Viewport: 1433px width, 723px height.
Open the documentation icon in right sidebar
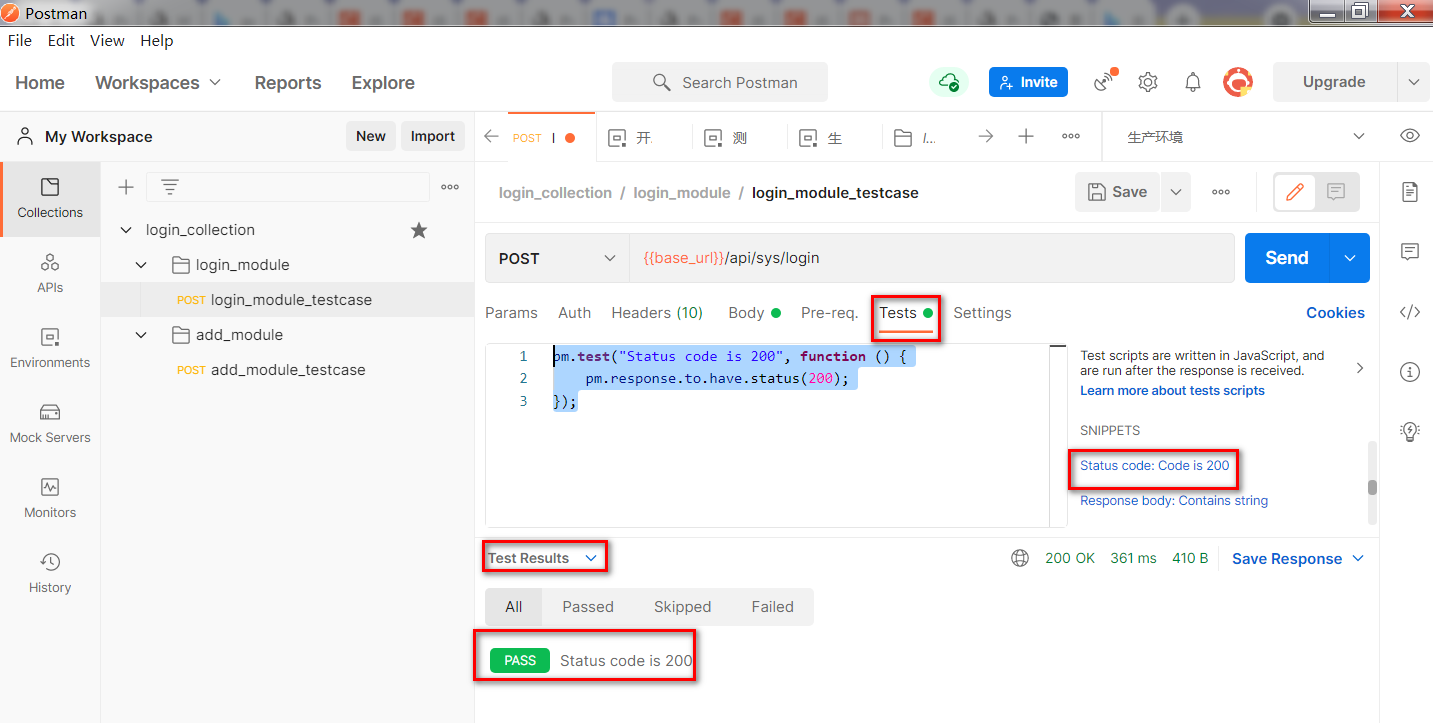[x=1410, y=192]
